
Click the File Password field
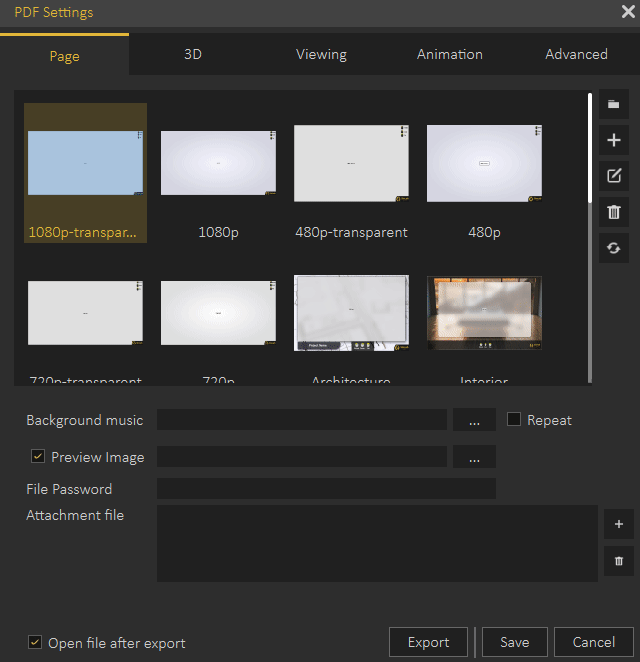pos(326,489)
